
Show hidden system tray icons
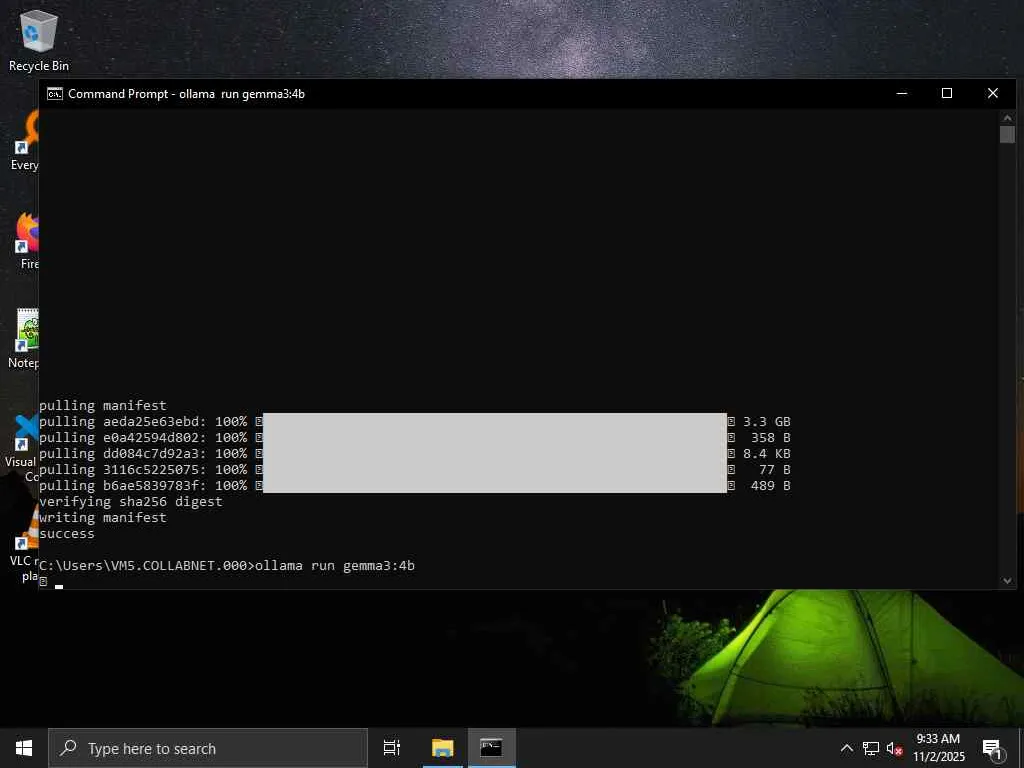846,748
